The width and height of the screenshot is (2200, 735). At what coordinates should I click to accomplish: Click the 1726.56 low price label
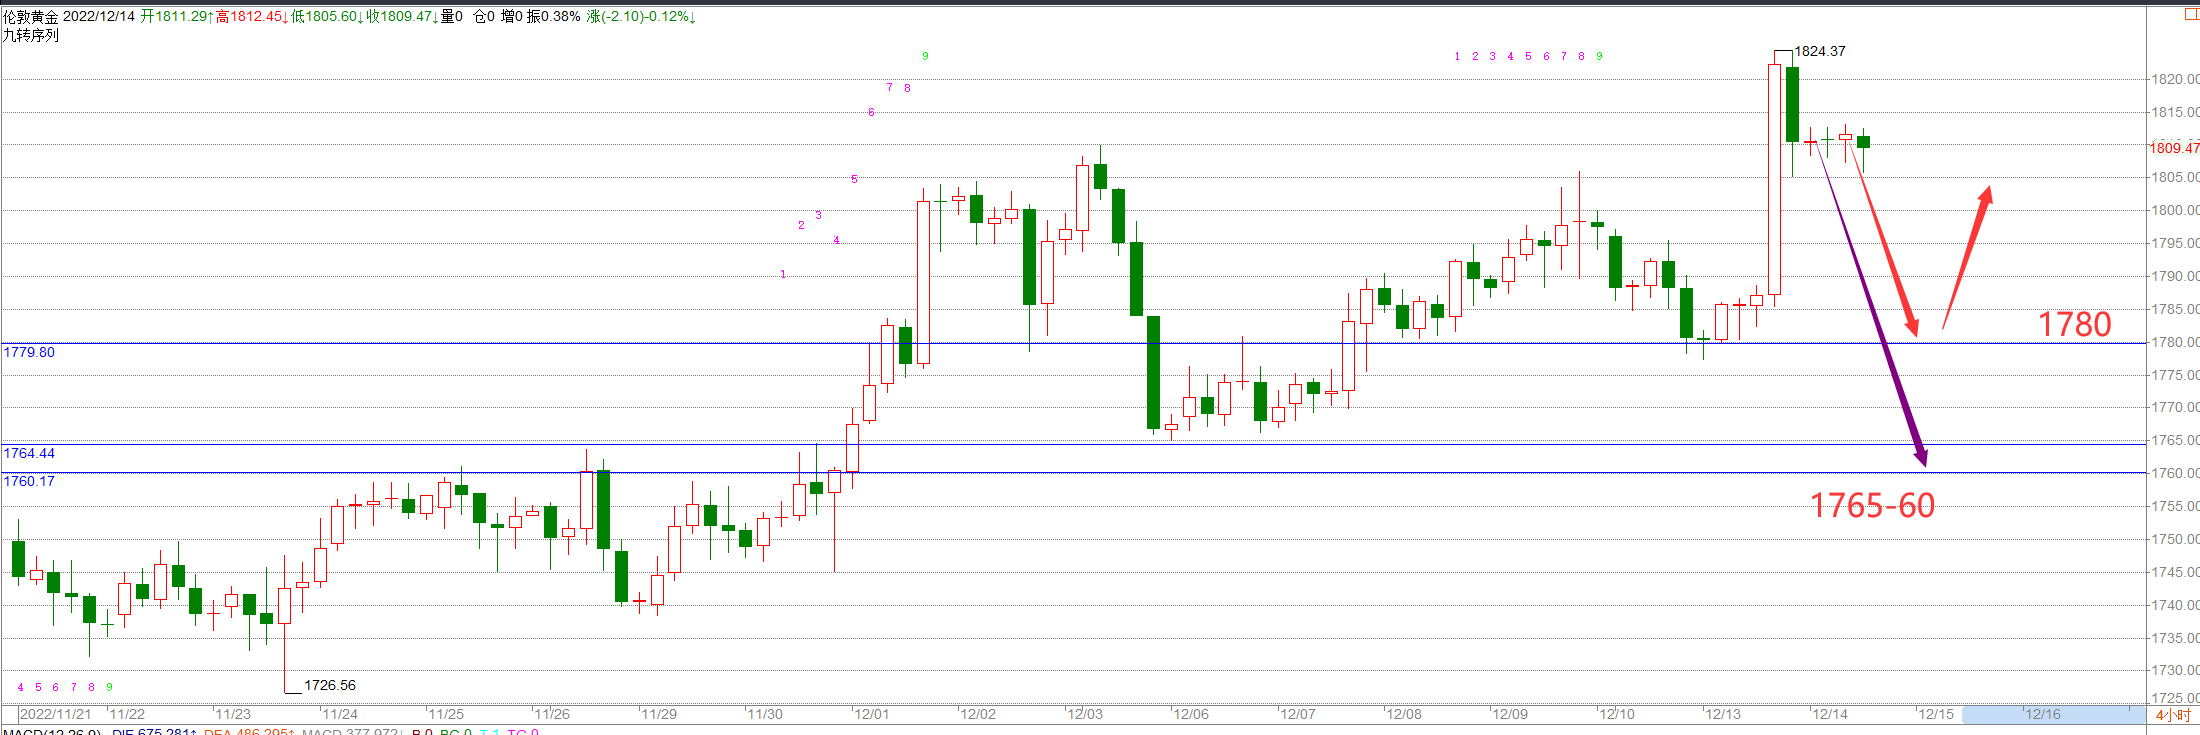330,685
